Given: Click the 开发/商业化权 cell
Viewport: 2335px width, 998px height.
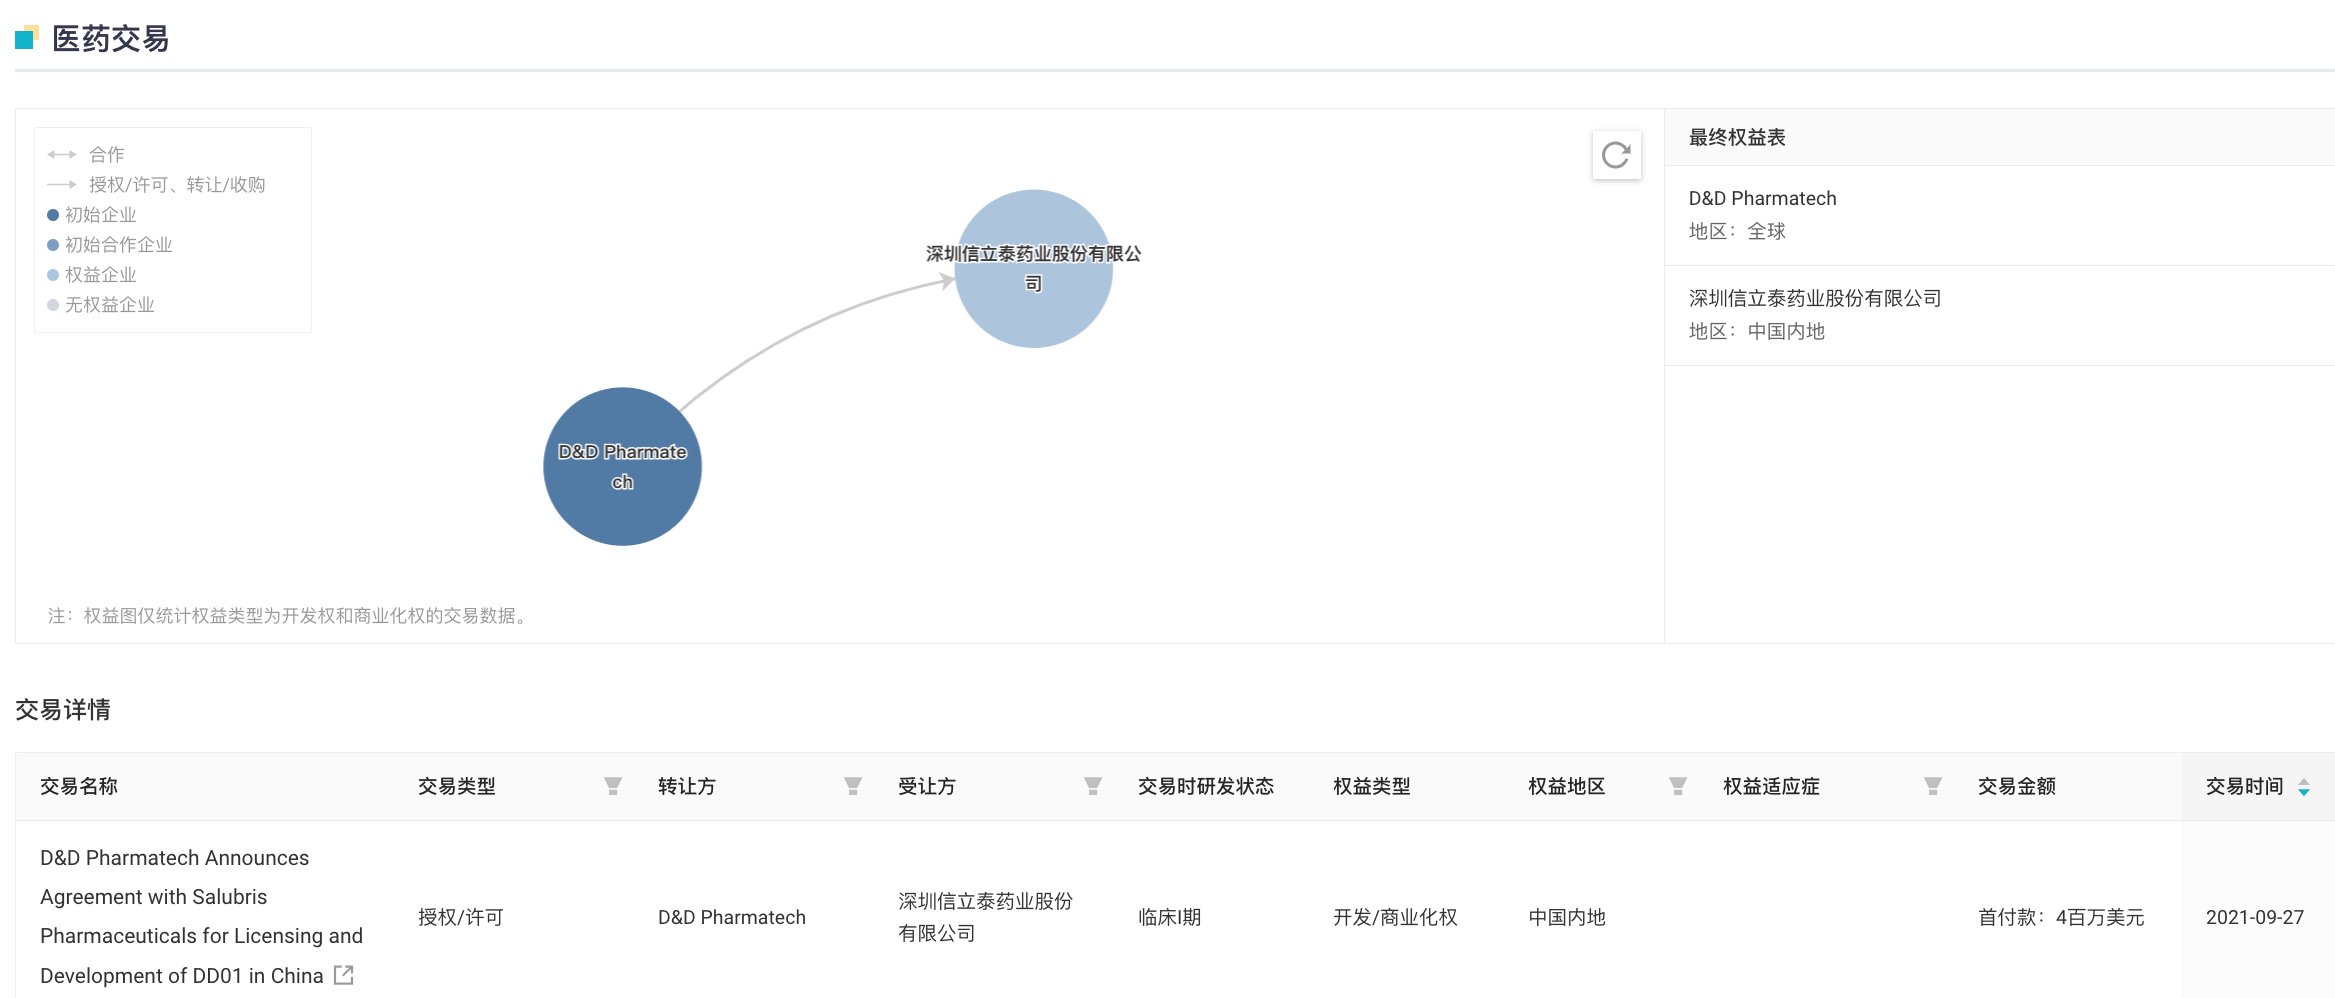Looking at the screenshot, I should (1395, 917).
